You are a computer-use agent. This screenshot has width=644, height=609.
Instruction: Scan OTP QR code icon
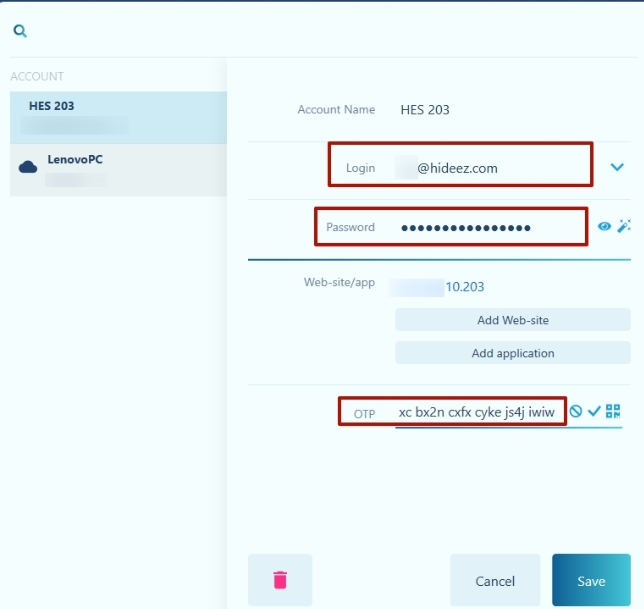click(613, 411)
